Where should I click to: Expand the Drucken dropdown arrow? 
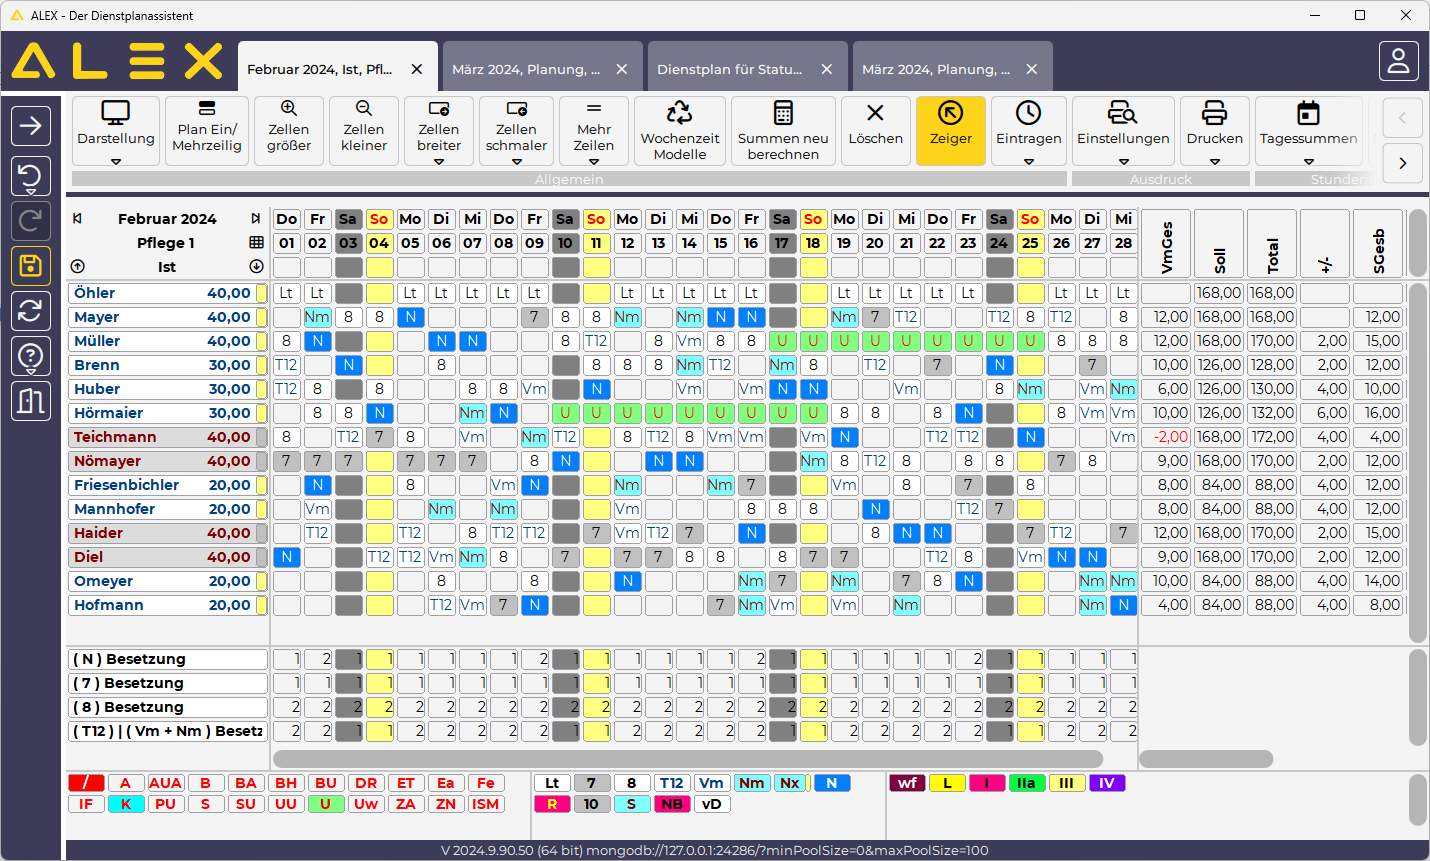pos(1215,161)
